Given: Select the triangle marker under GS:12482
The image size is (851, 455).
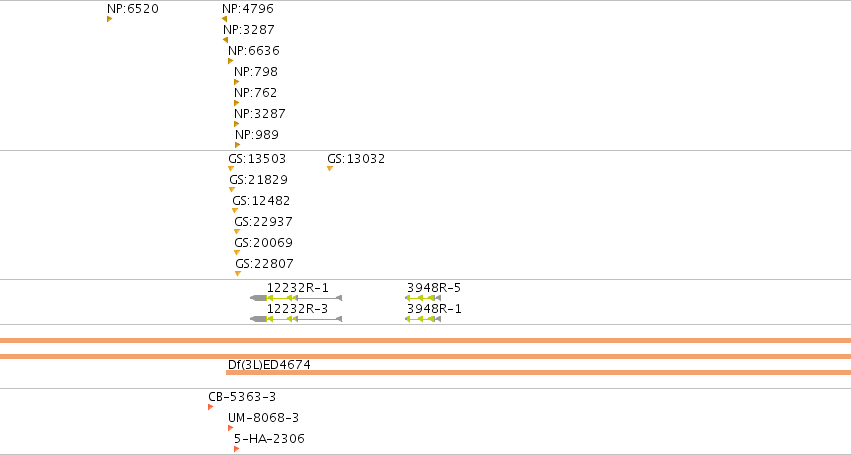Looking at the screenshot, I should 235,211.
